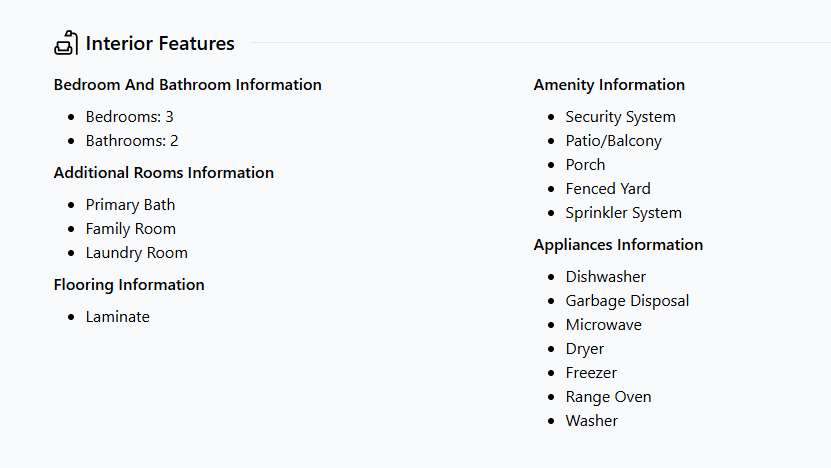Viewport: 831px width, 468px height.
Task: Select the Garbage Disposal appliance item
Action: pyautogui.click(x=627, y=301)
